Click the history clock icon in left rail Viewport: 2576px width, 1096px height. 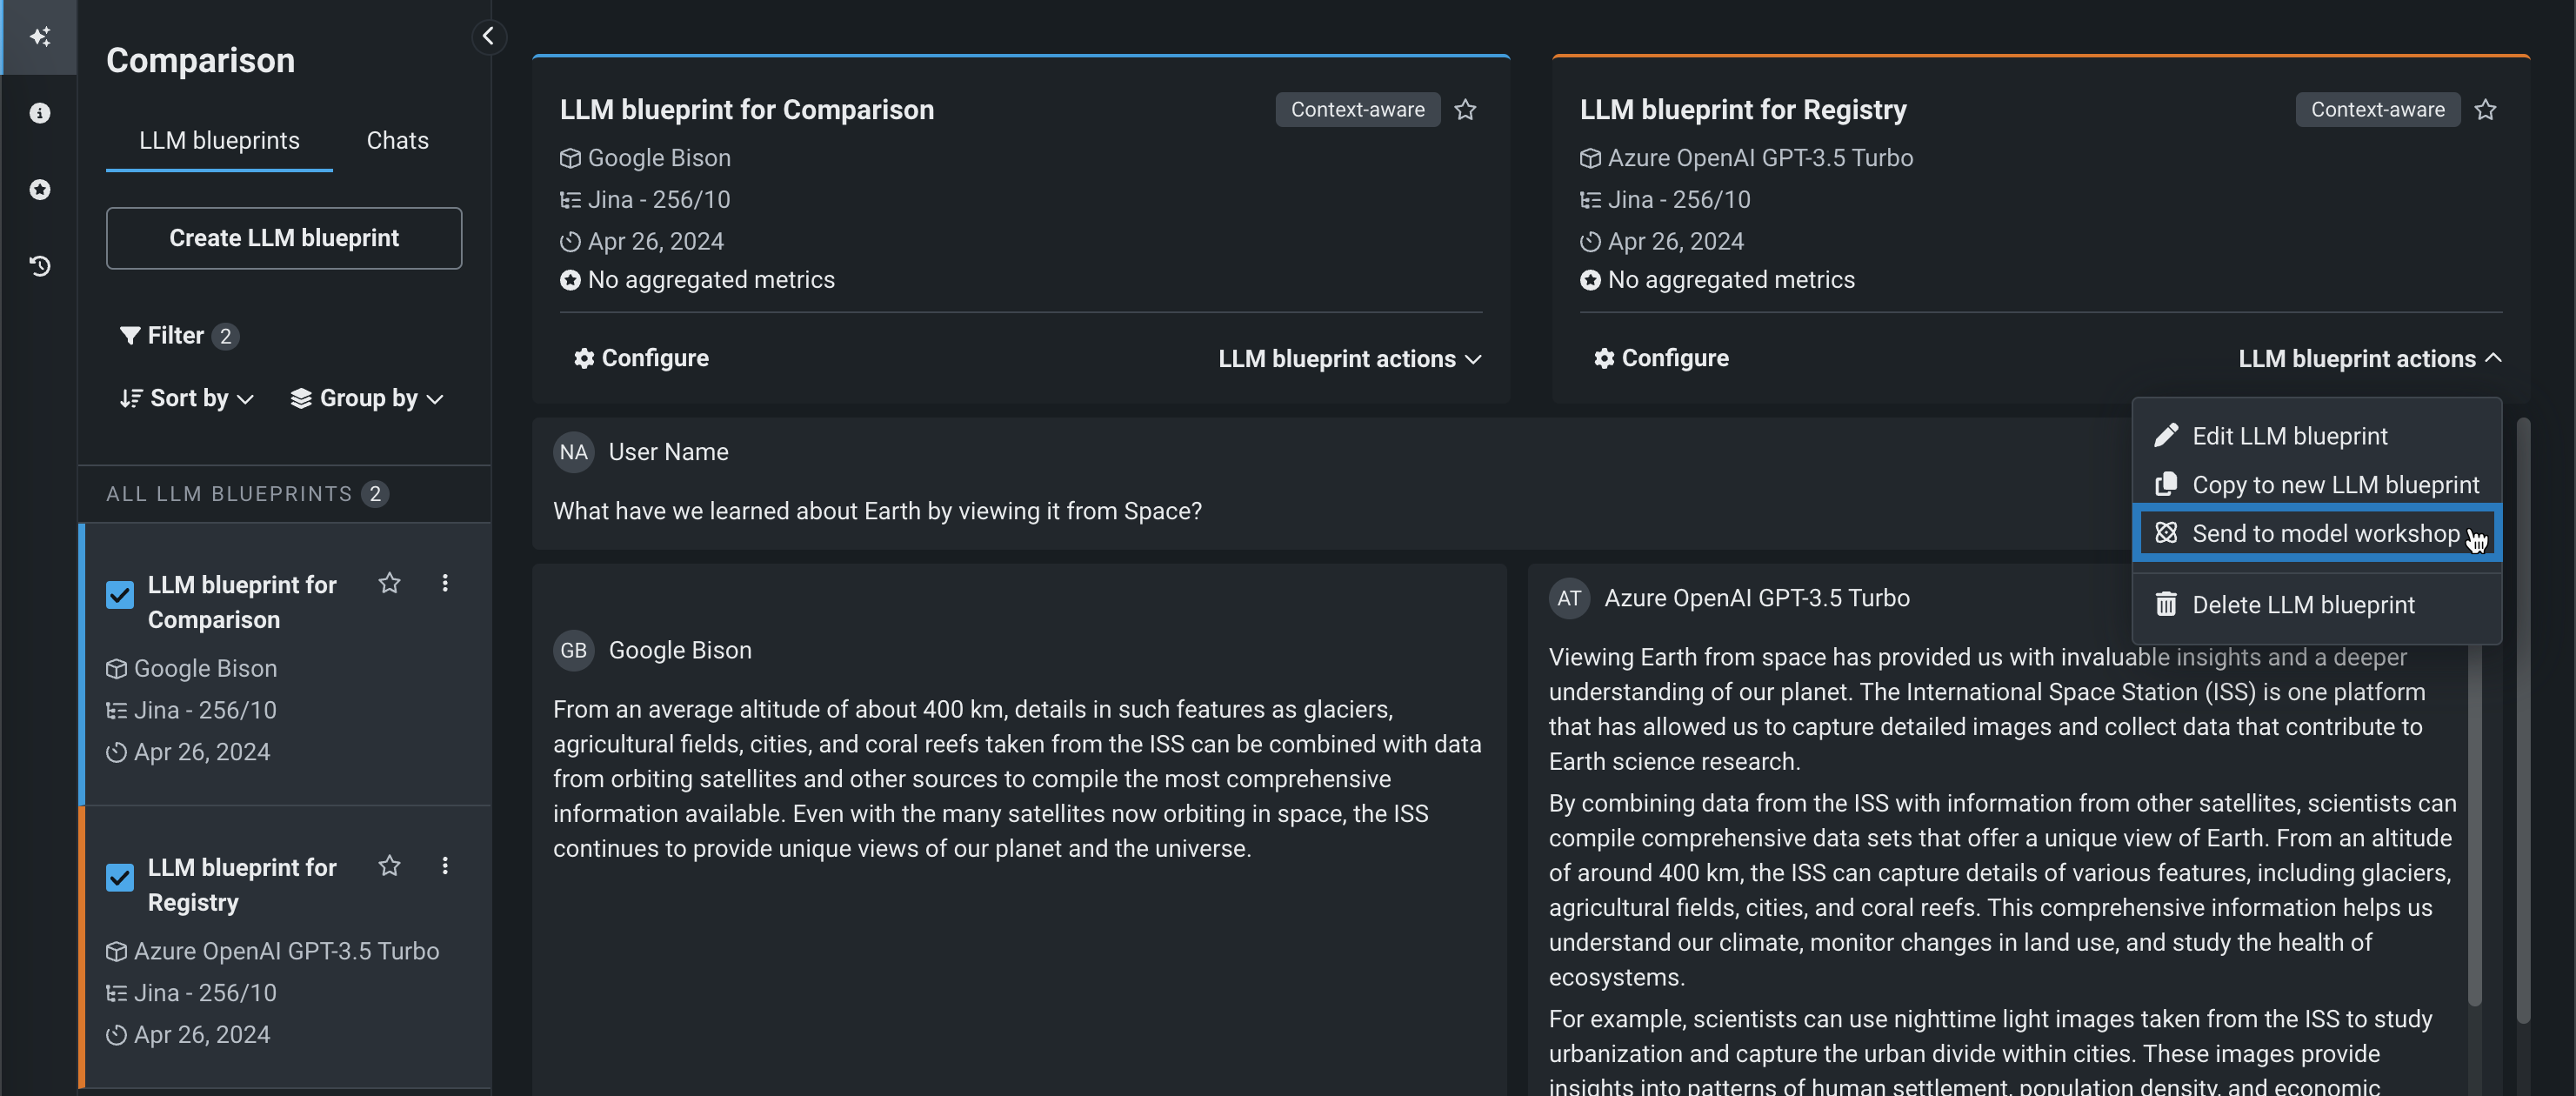pyautogui.click(x=40, y=266)
